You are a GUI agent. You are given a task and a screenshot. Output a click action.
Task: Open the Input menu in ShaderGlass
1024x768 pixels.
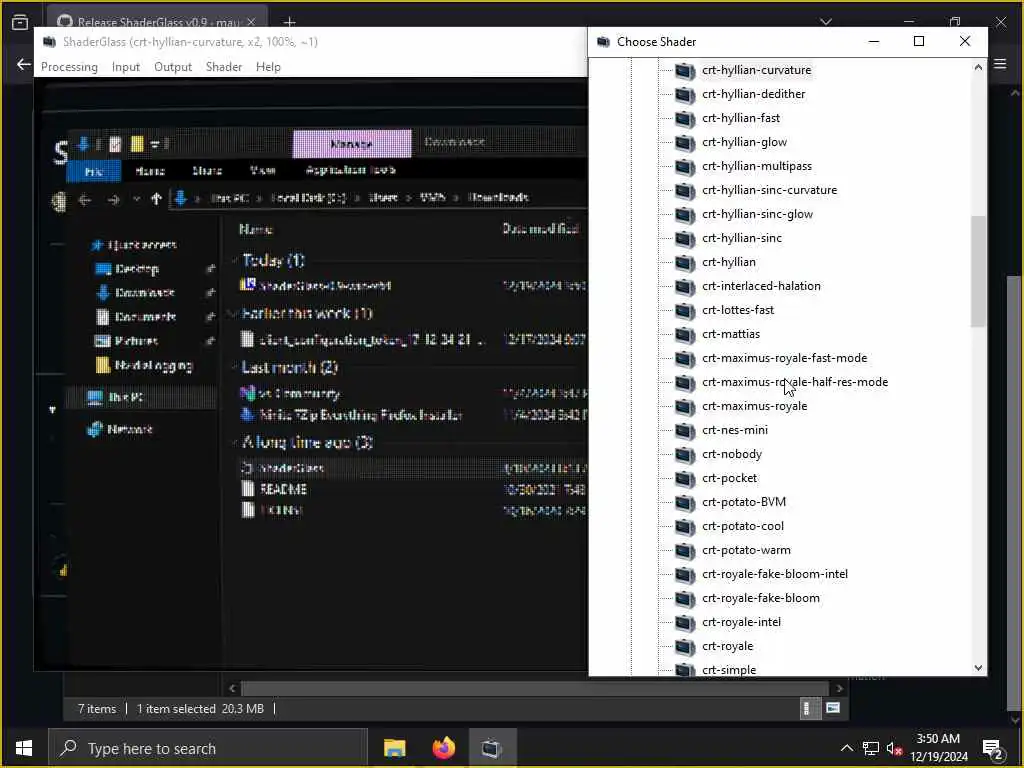(125, 67)
